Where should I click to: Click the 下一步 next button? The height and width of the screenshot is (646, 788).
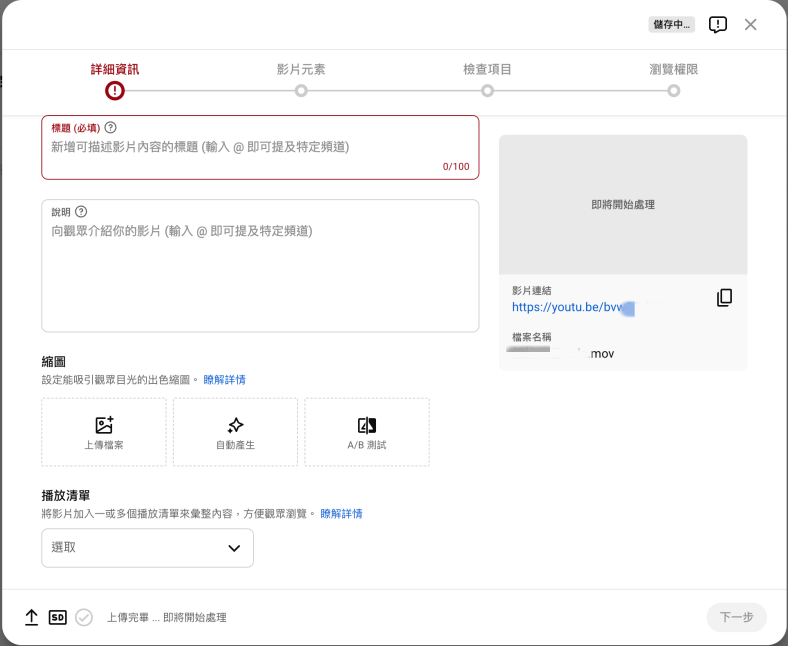tap(736, 617)
